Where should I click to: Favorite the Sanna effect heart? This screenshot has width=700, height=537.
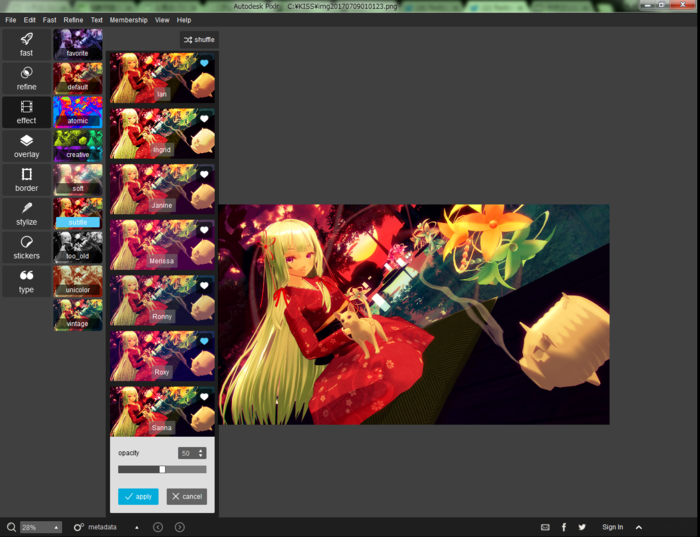coord(204,397)
